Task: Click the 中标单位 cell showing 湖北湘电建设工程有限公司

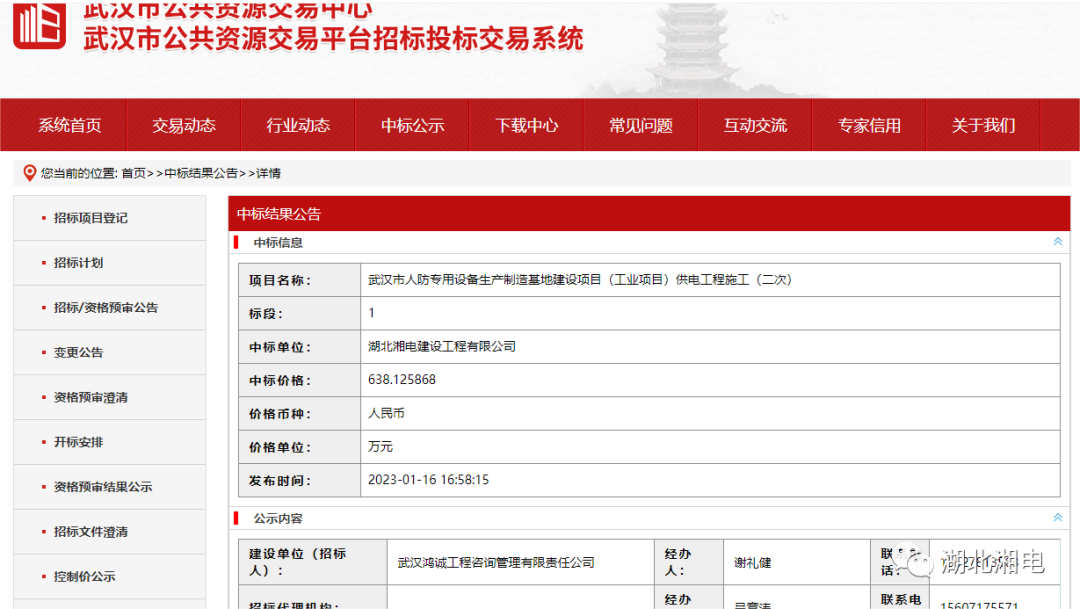Action: pos(449,347)
